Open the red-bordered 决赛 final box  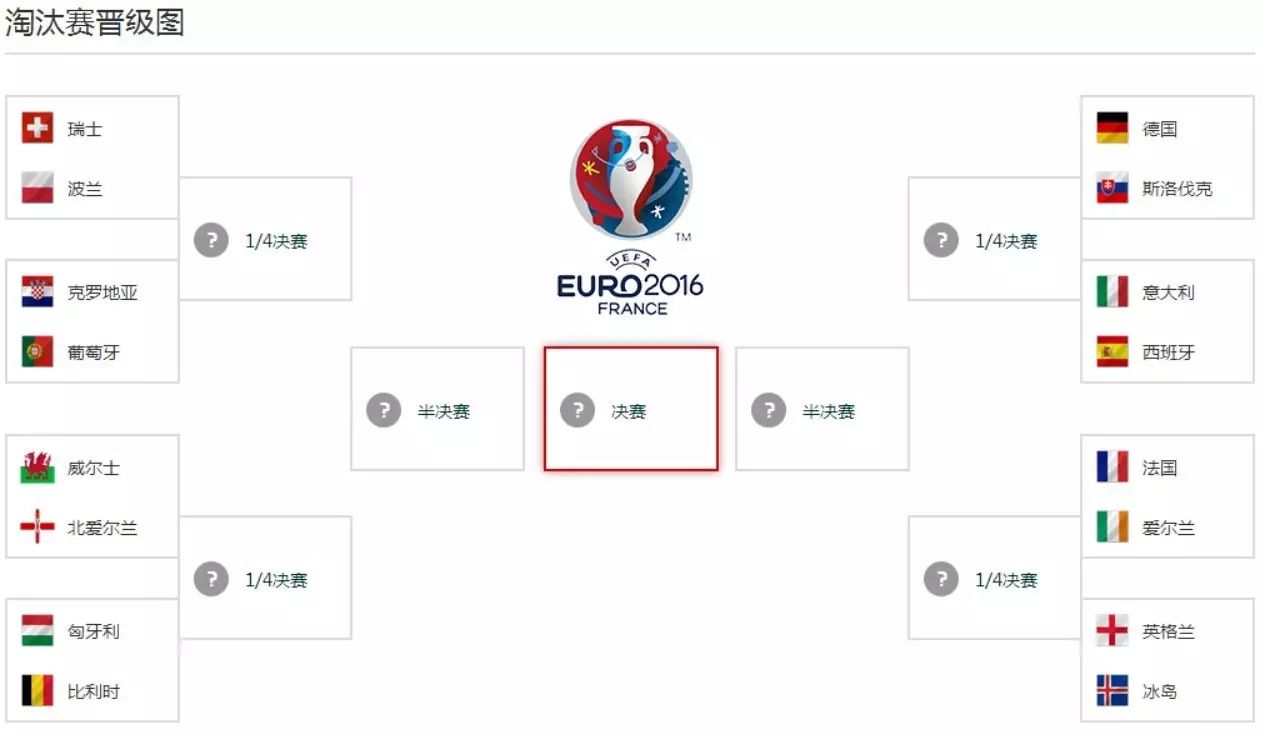point(631,408)
